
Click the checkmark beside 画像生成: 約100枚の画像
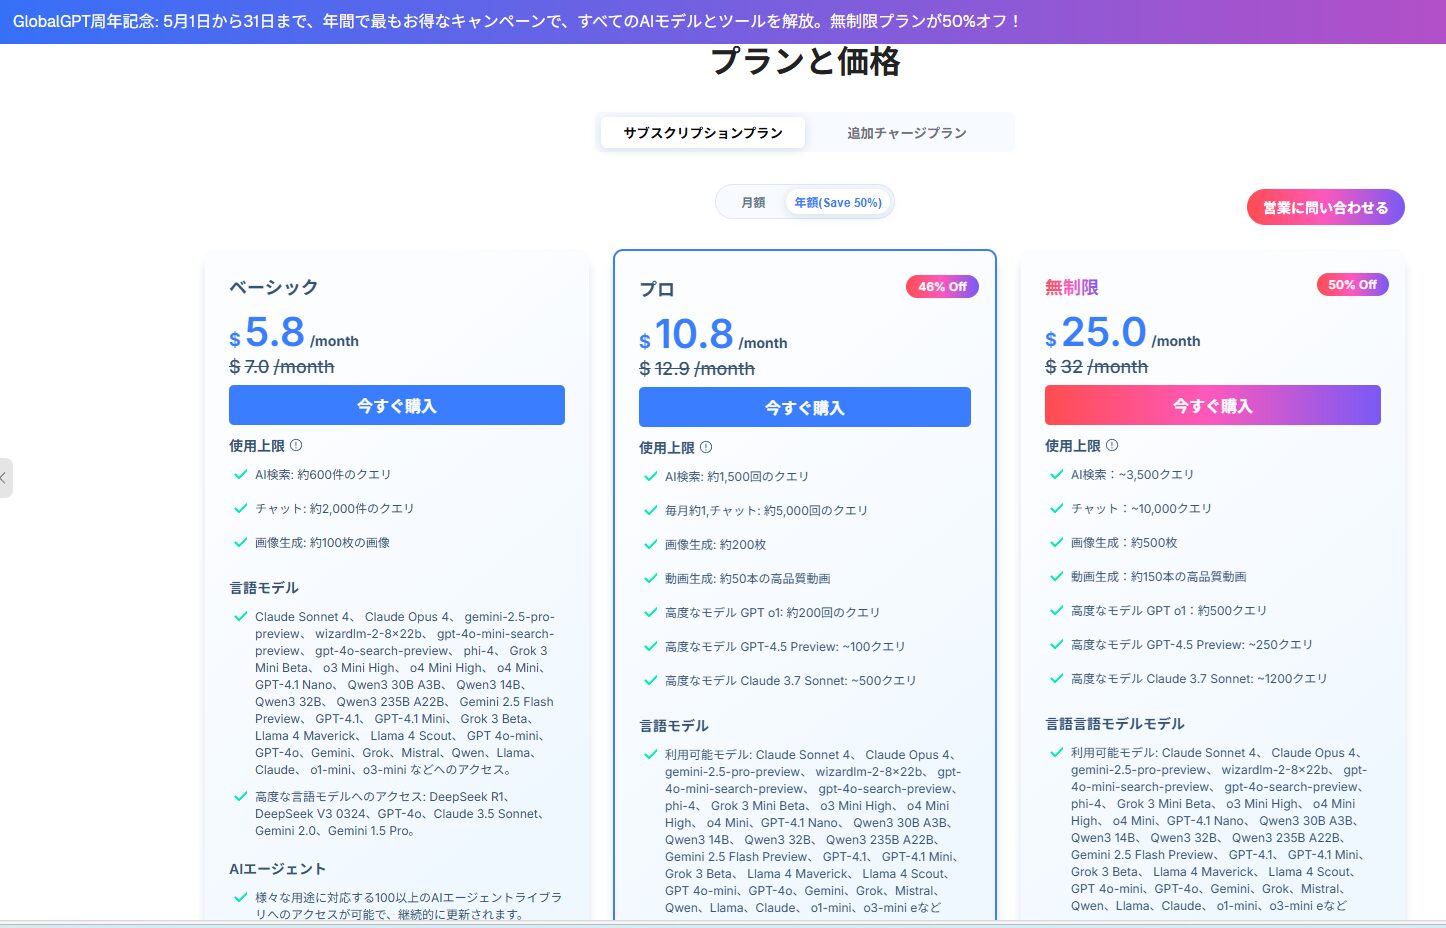pos(240,542)
